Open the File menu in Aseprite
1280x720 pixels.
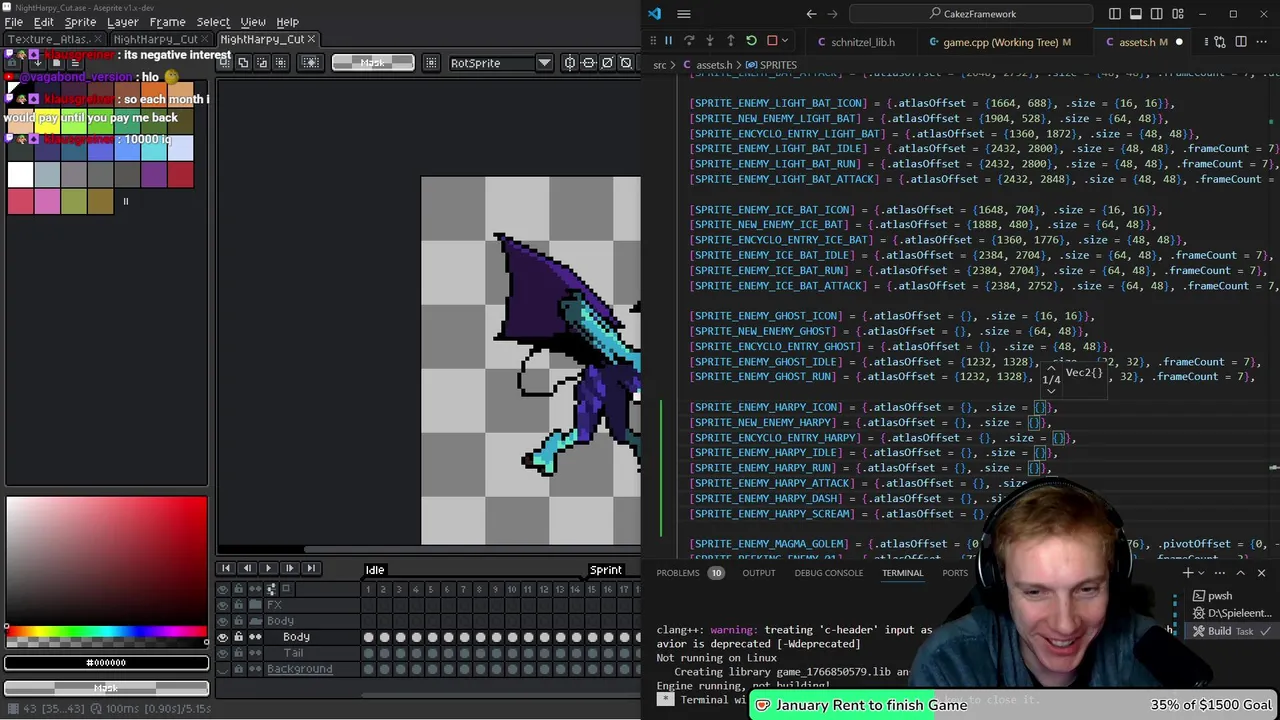point(14,22)
